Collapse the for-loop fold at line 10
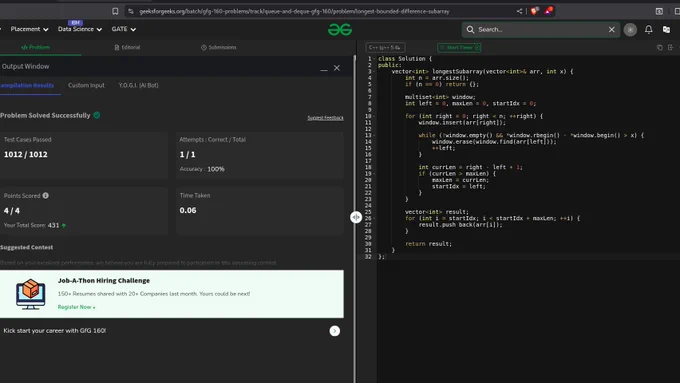 374,116
